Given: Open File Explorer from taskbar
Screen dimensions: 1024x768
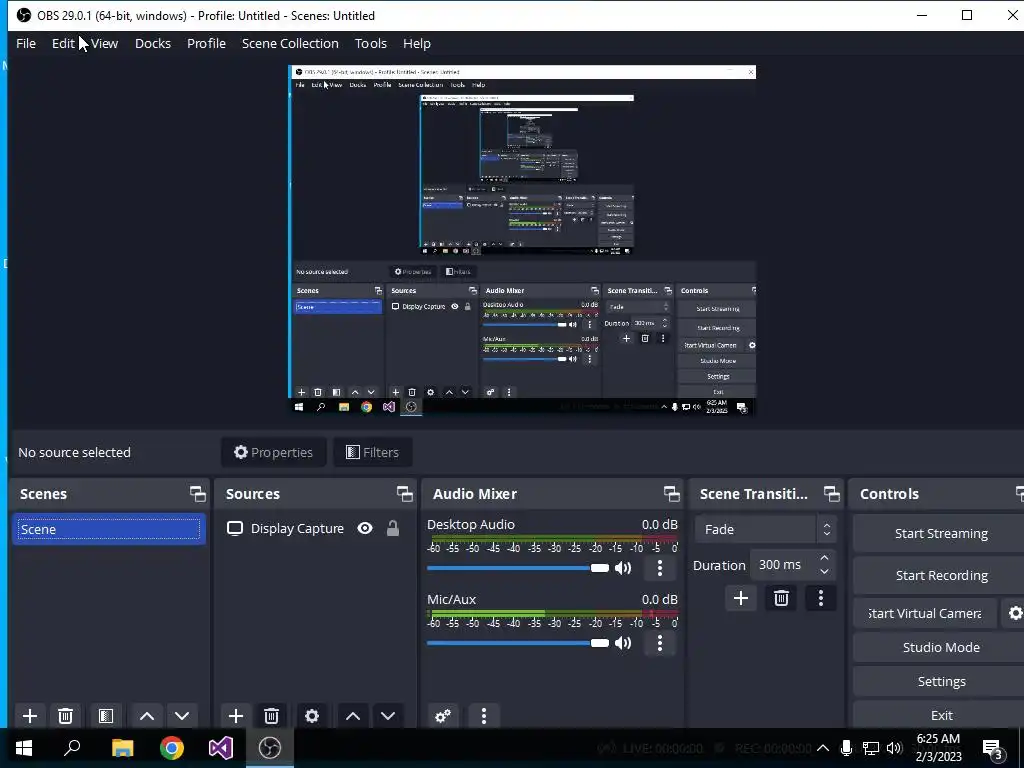Looking at the screenshot, I should (x=122, y=748).
